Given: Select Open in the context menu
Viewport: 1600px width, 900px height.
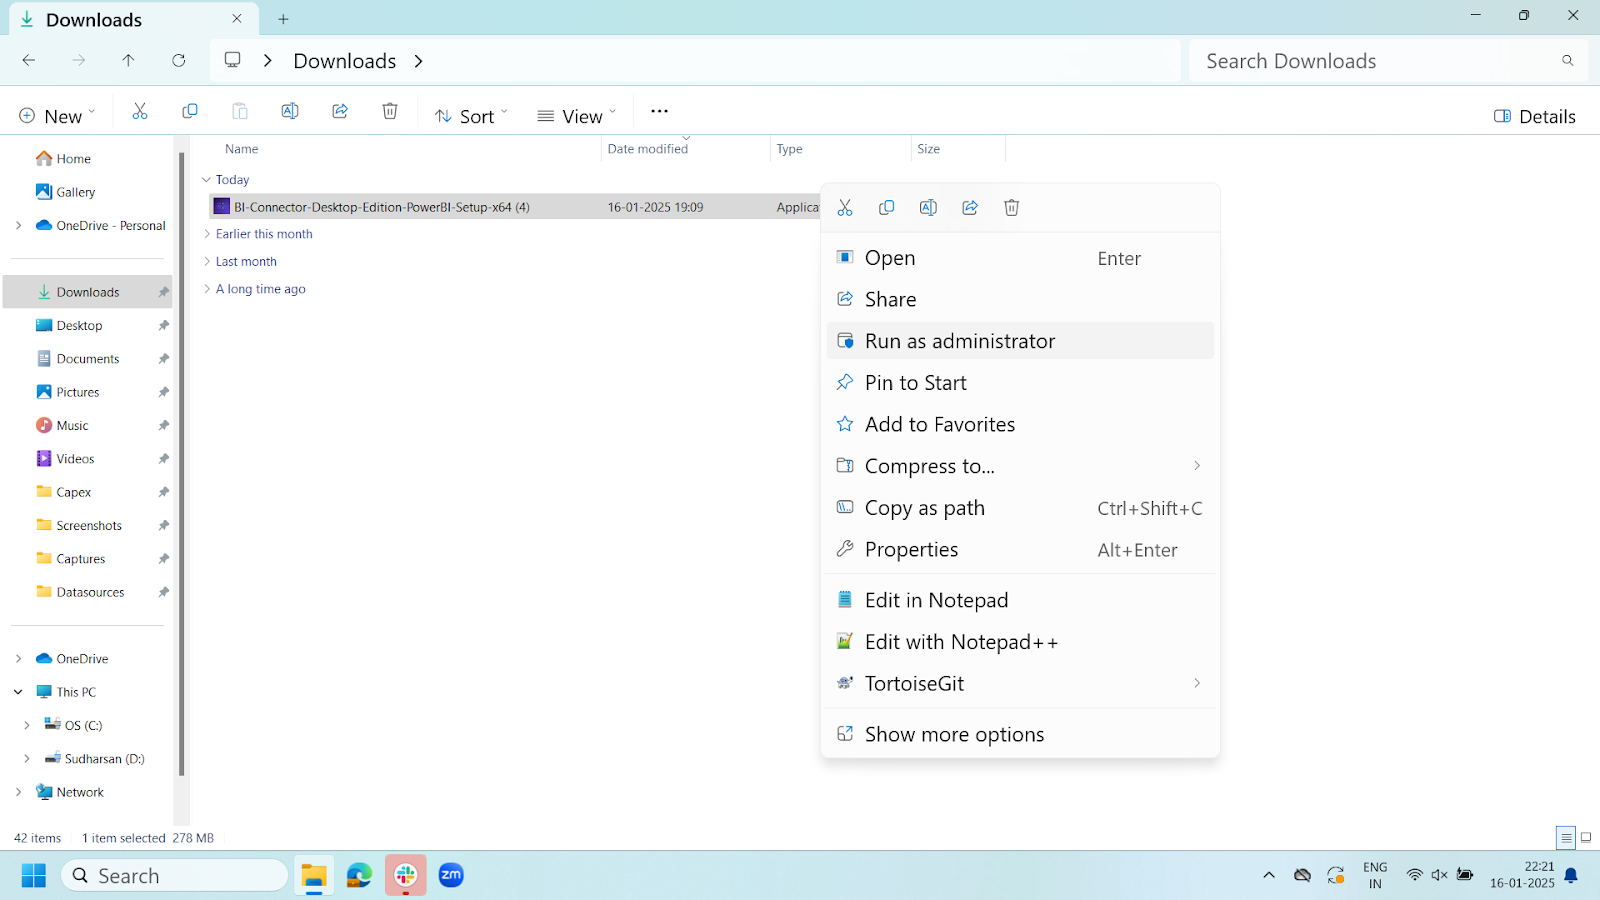Looking at the screenshot, I should [x=1020, y=258].
